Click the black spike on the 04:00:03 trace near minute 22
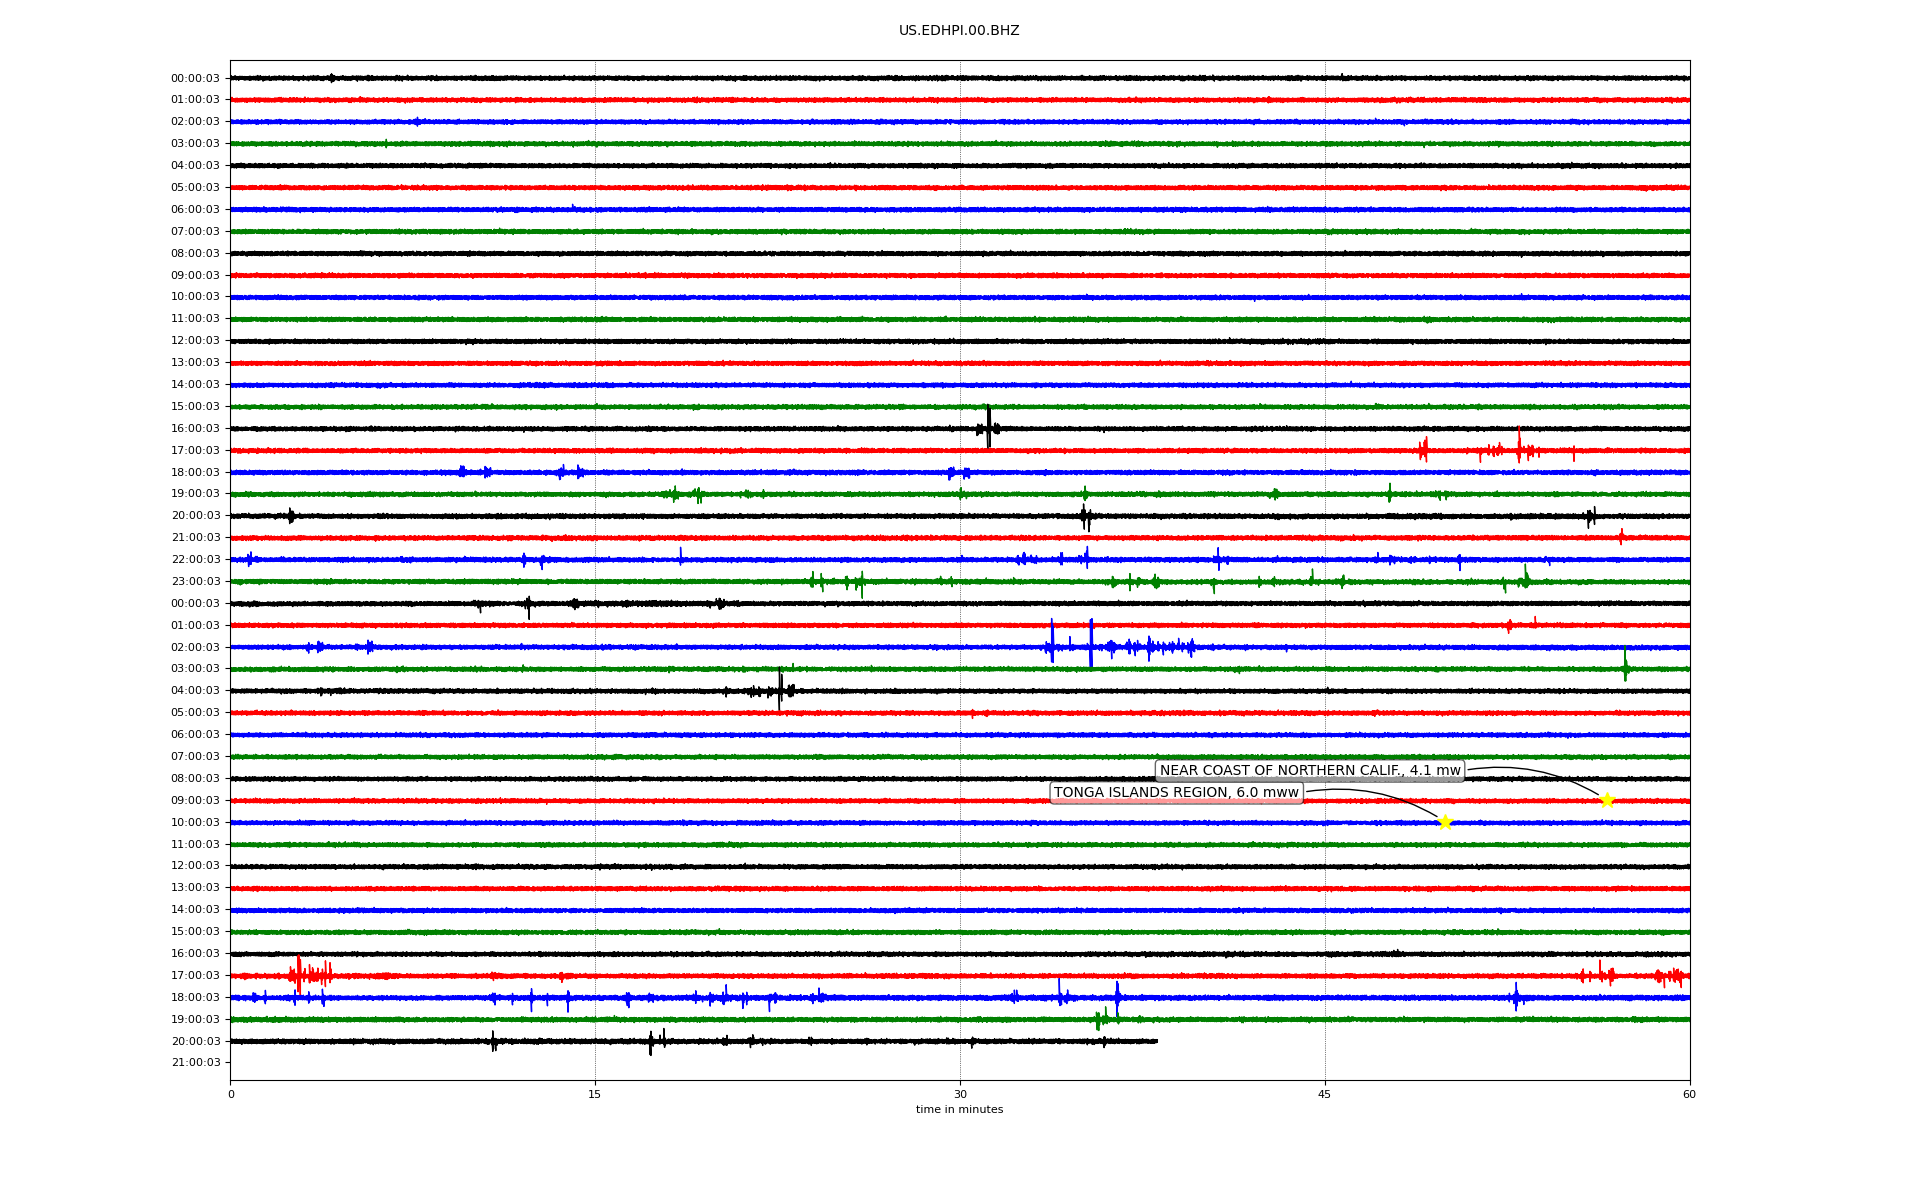Screen dimensions: 1920x1200 coord(780,690)
